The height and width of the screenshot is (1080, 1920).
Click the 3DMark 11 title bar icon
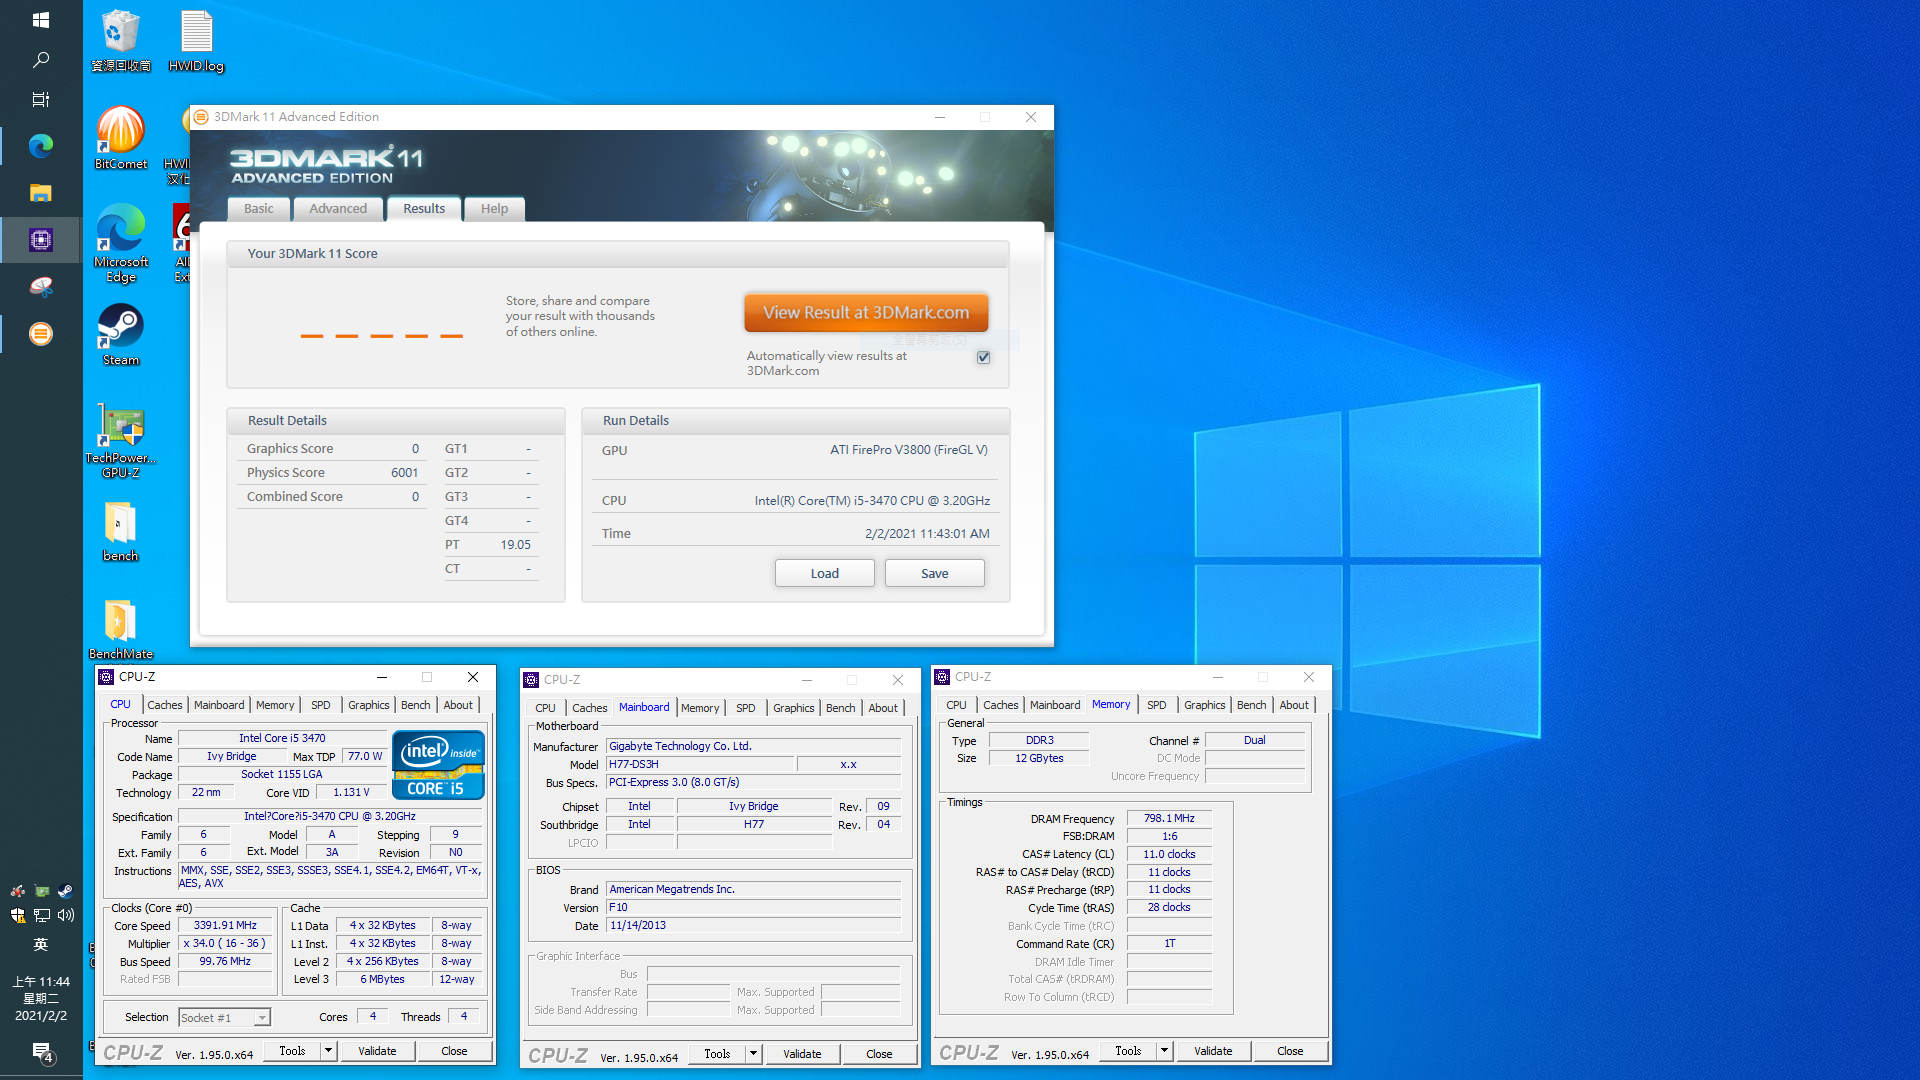point(201,117)
